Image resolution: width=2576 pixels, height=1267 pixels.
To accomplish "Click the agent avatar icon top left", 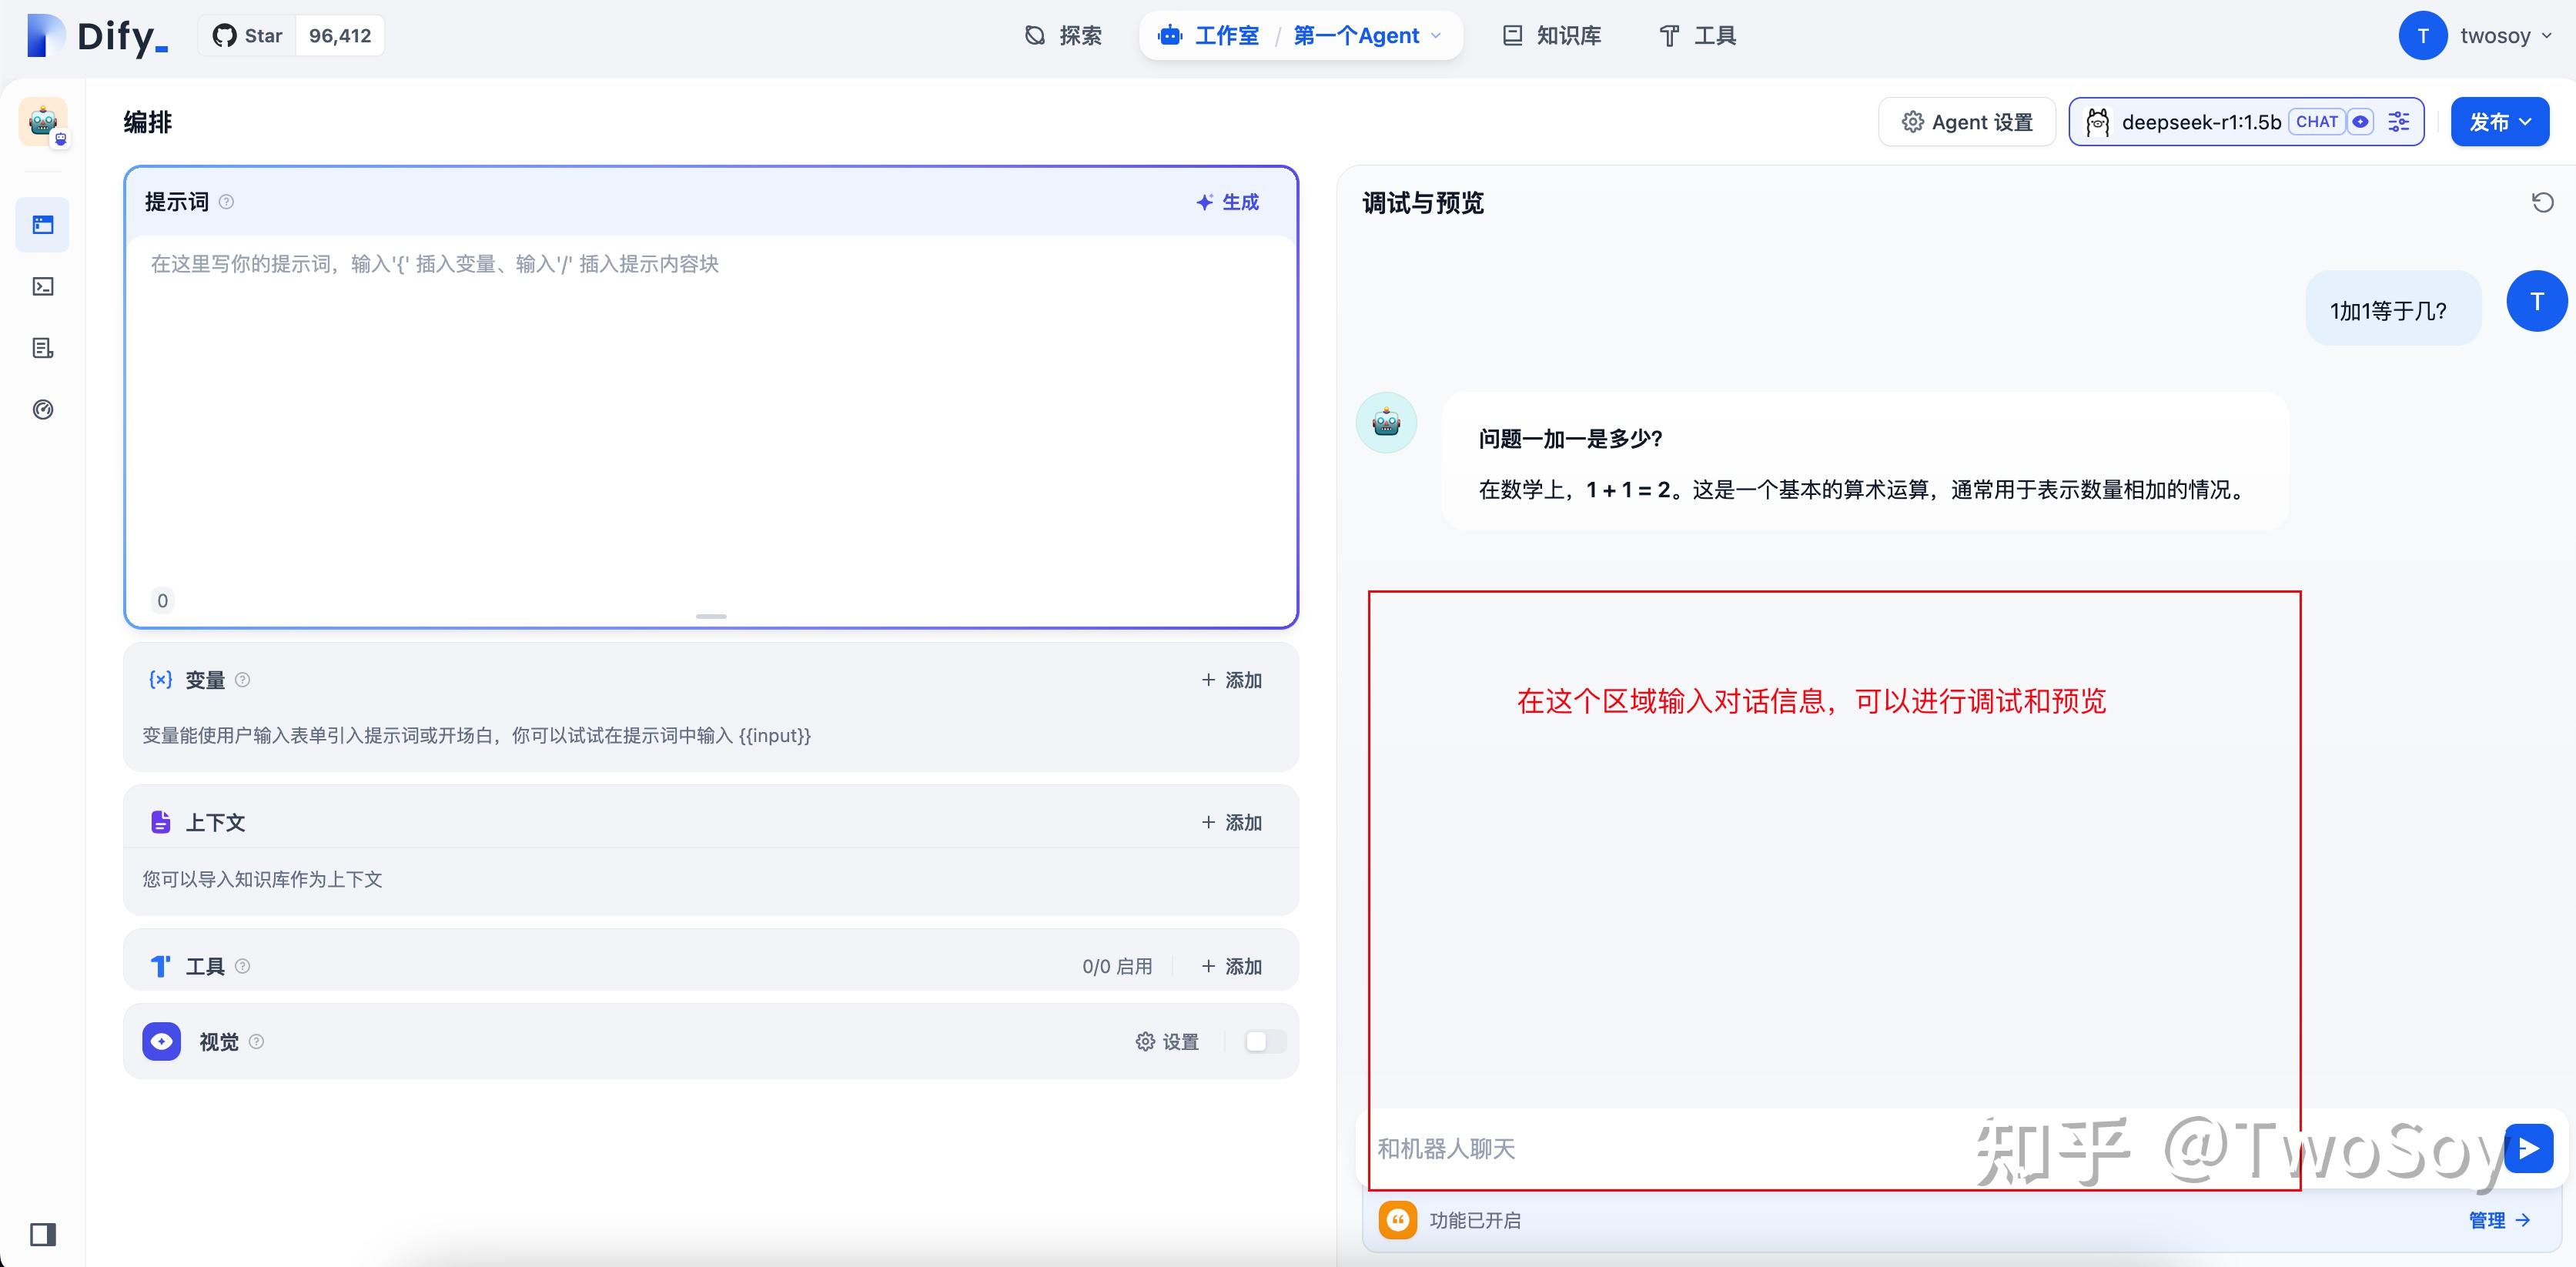I will [42, 122].
